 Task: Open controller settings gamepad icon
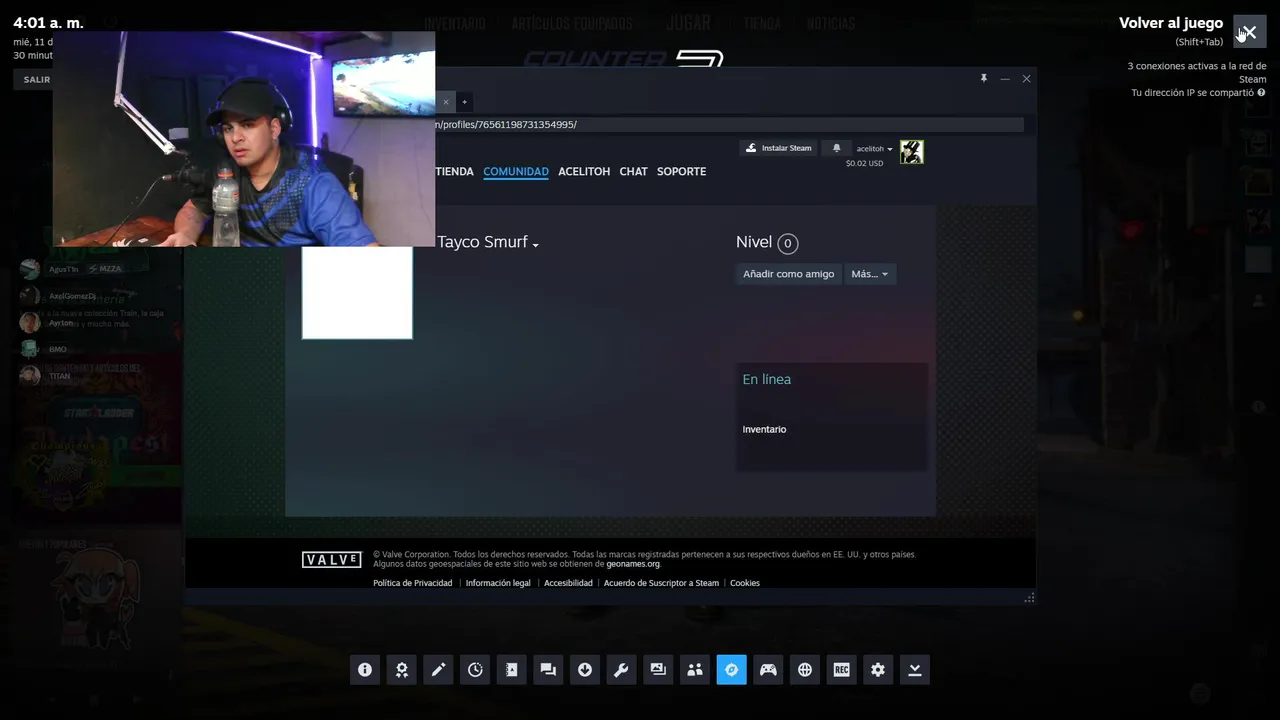[768, 670]
